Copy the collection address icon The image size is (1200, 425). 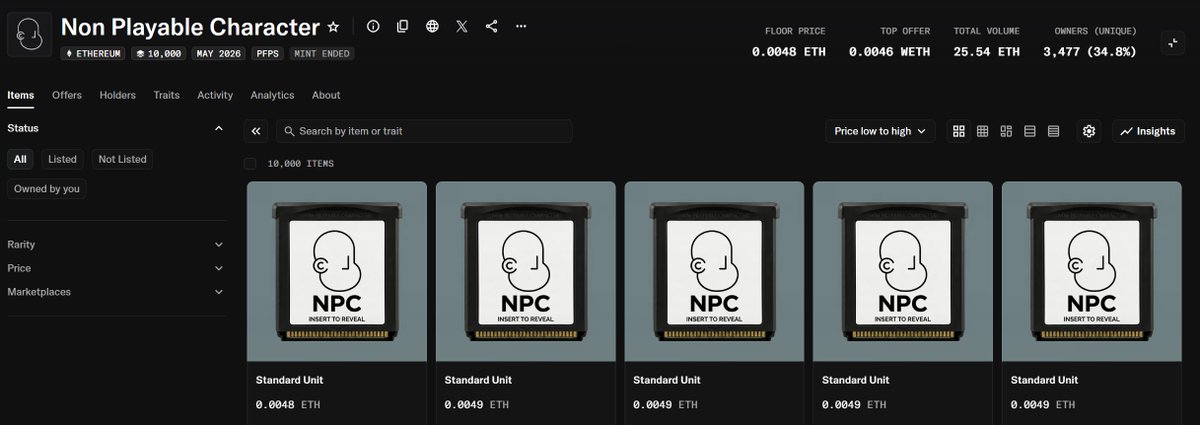[x=402, y=26]
